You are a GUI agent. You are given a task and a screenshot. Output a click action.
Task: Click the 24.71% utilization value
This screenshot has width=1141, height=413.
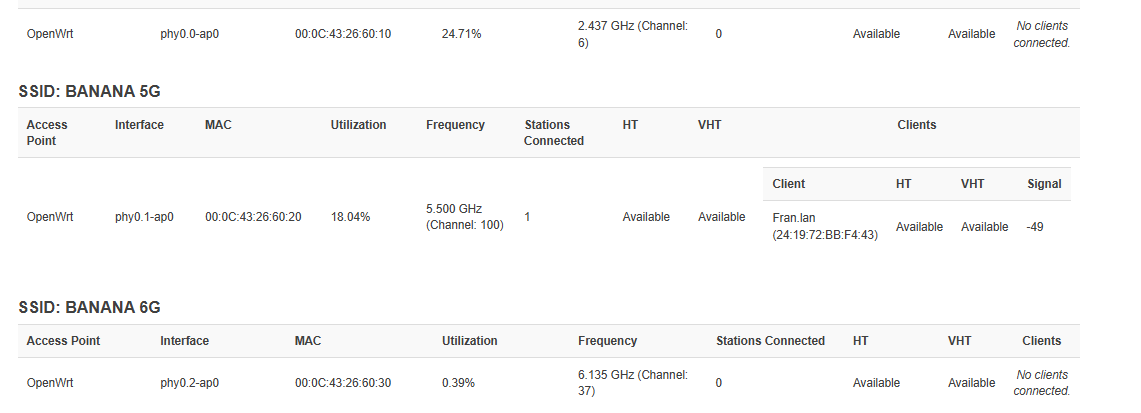pos(461,34)
